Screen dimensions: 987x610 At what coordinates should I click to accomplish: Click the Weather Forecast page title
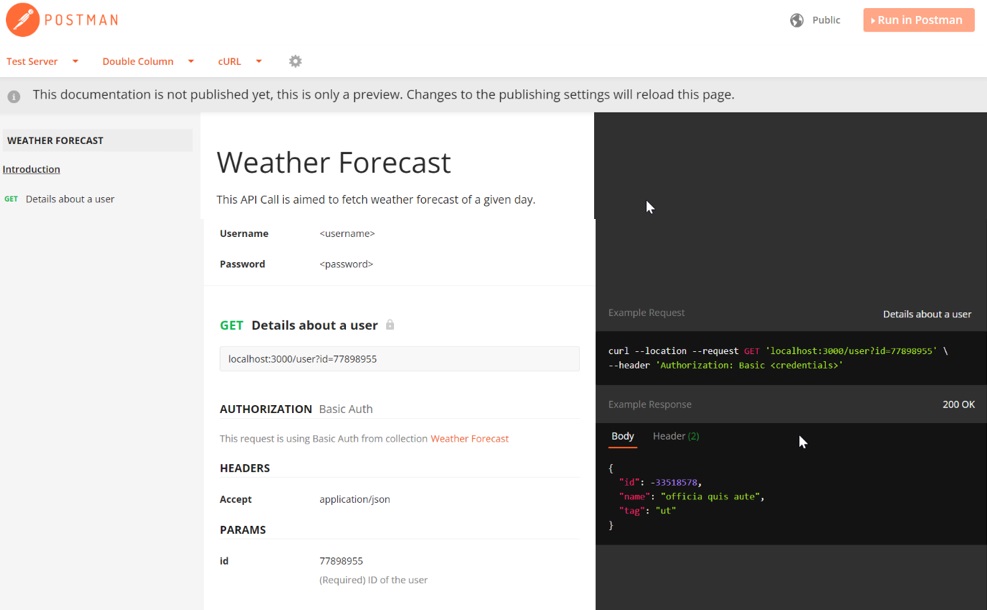coord(334,162)
